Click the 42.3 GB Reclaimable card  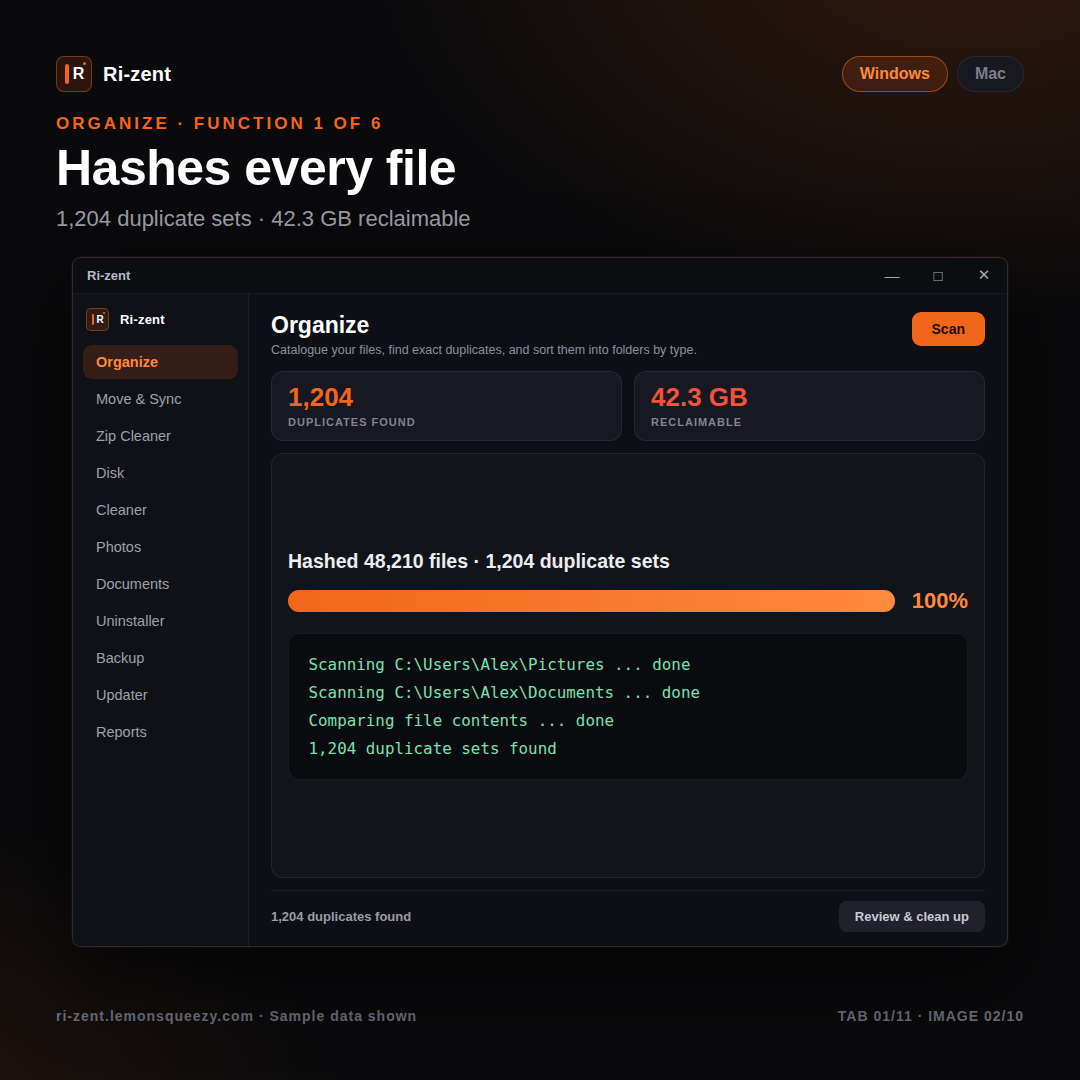pos(809,406)
